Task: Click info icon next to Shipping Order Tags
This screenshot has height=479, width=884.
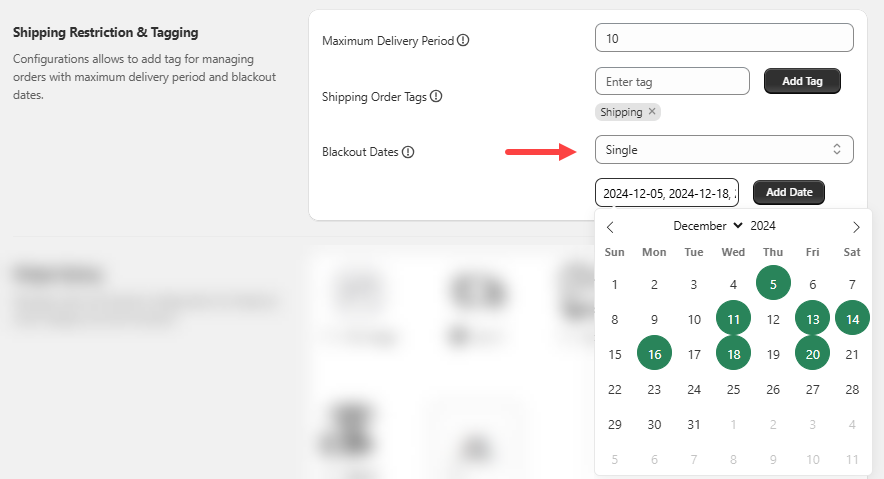Action: point(436,97)
